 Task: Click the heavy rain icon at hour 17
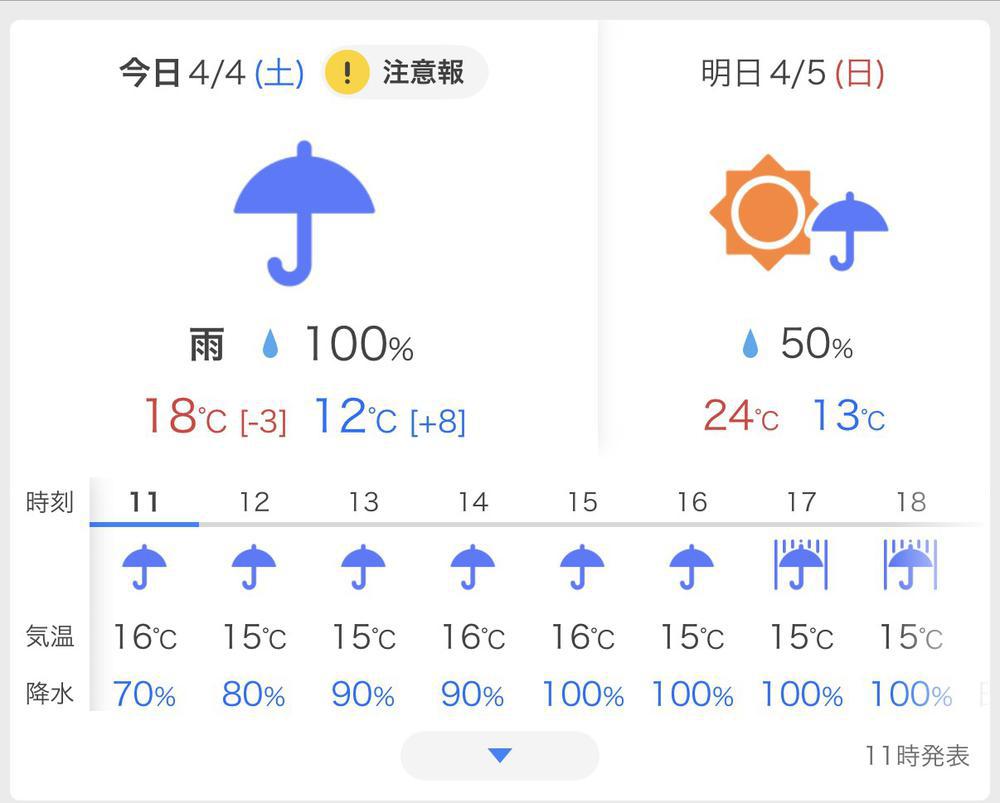pos(801,565)
